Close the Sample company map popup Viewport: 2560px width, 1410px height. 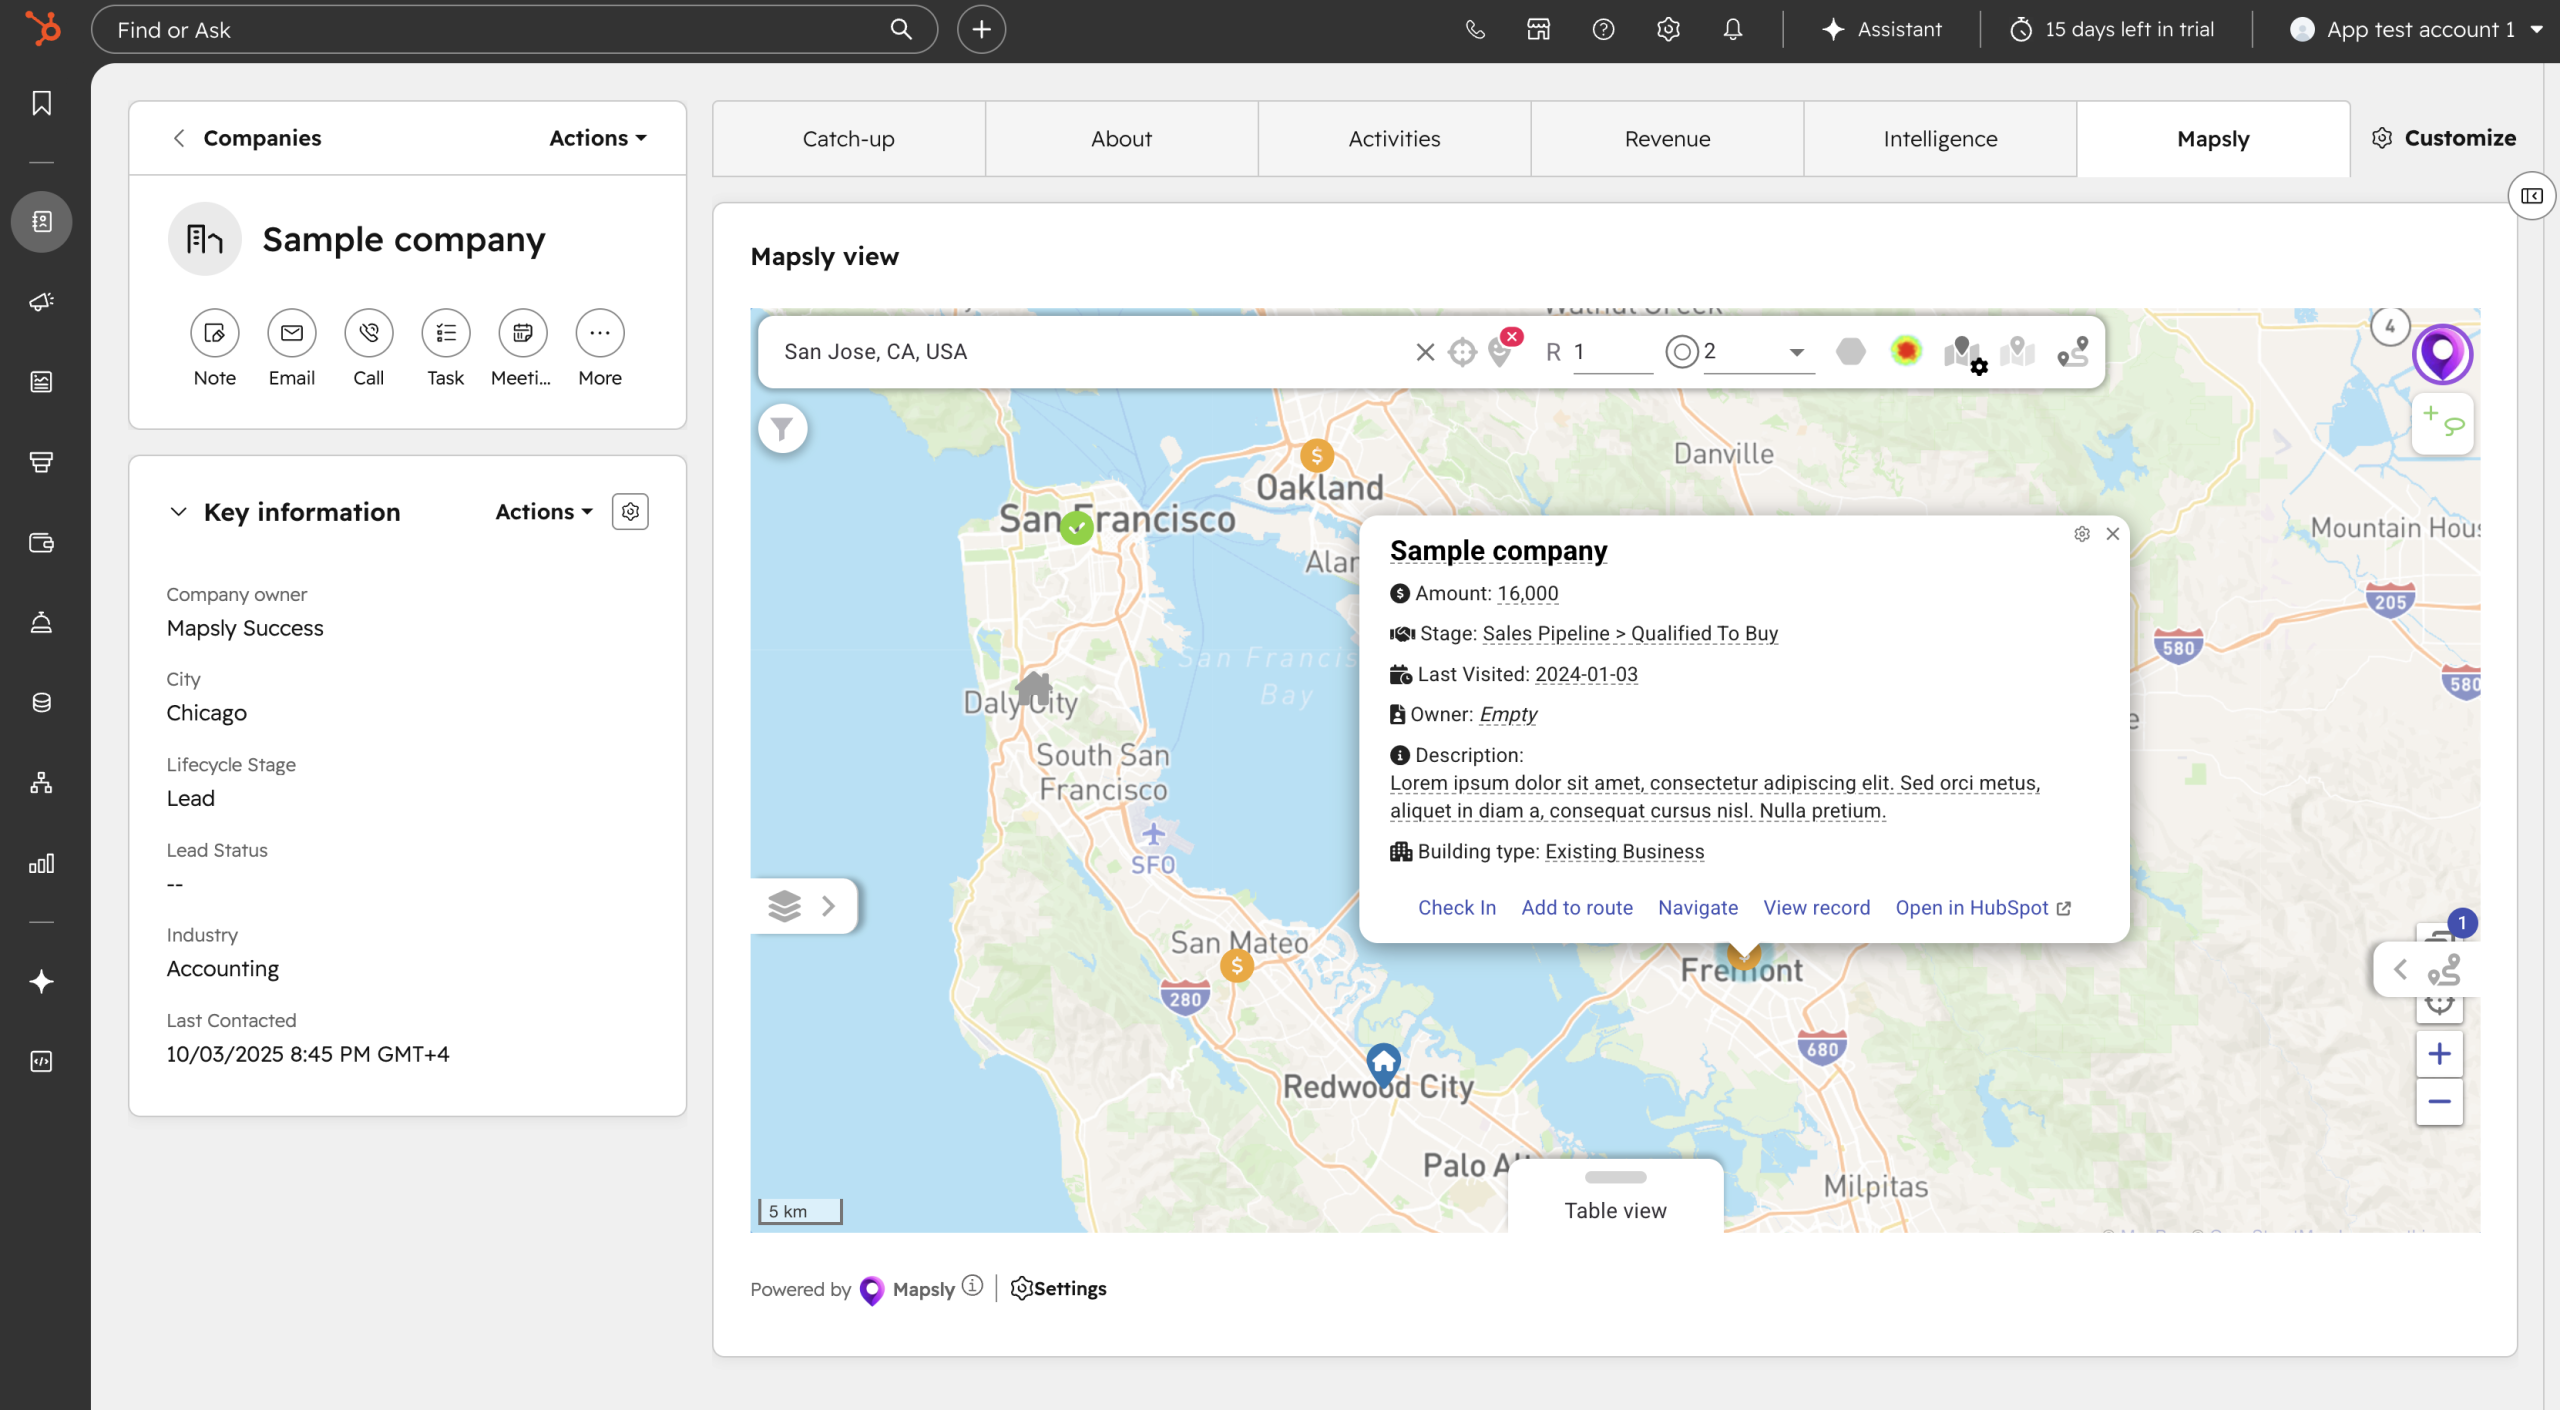[2113, 534]
